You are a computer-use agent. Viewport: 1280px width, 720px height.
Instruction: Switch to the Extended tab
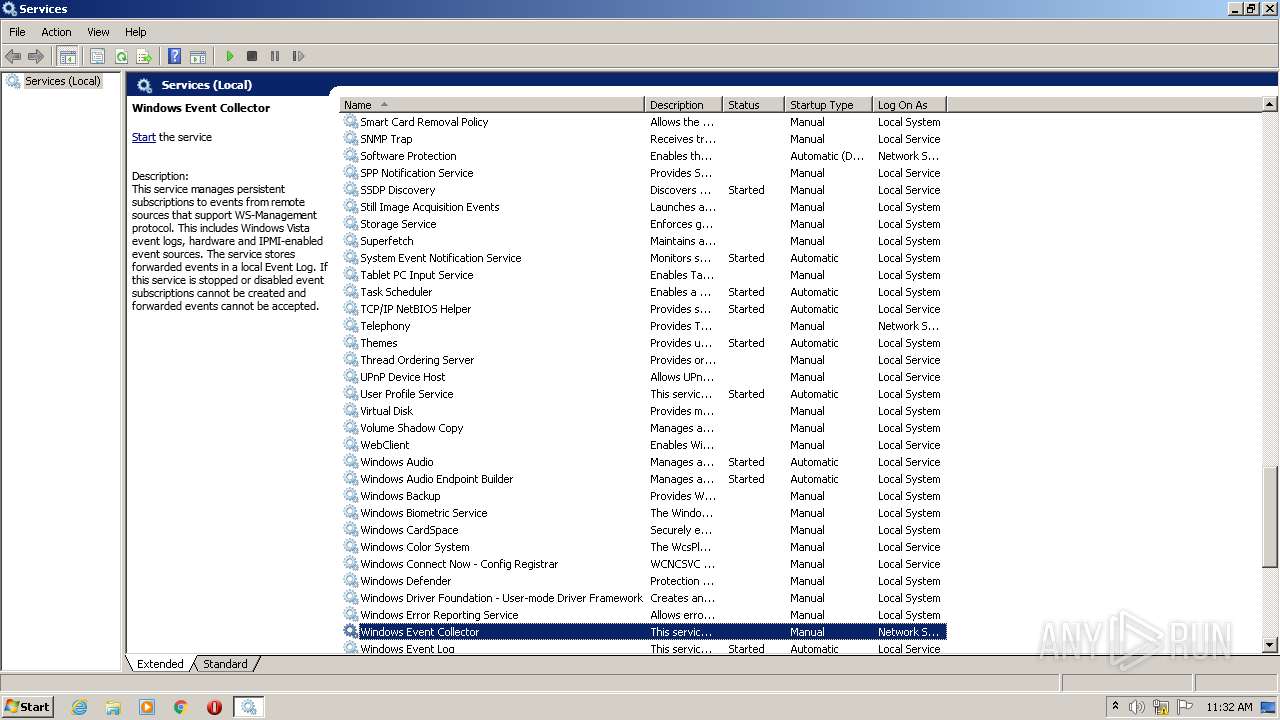pos(160,664)
